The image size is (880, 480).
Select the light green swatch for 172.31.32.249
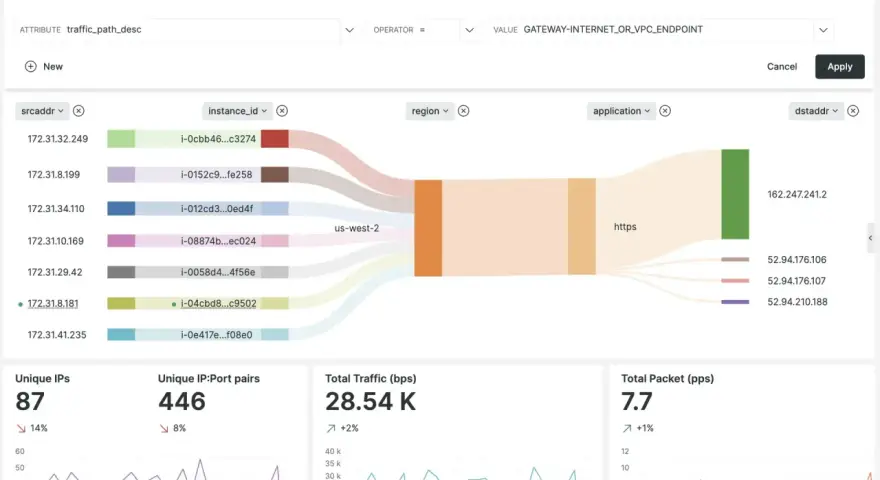[121, 139]
